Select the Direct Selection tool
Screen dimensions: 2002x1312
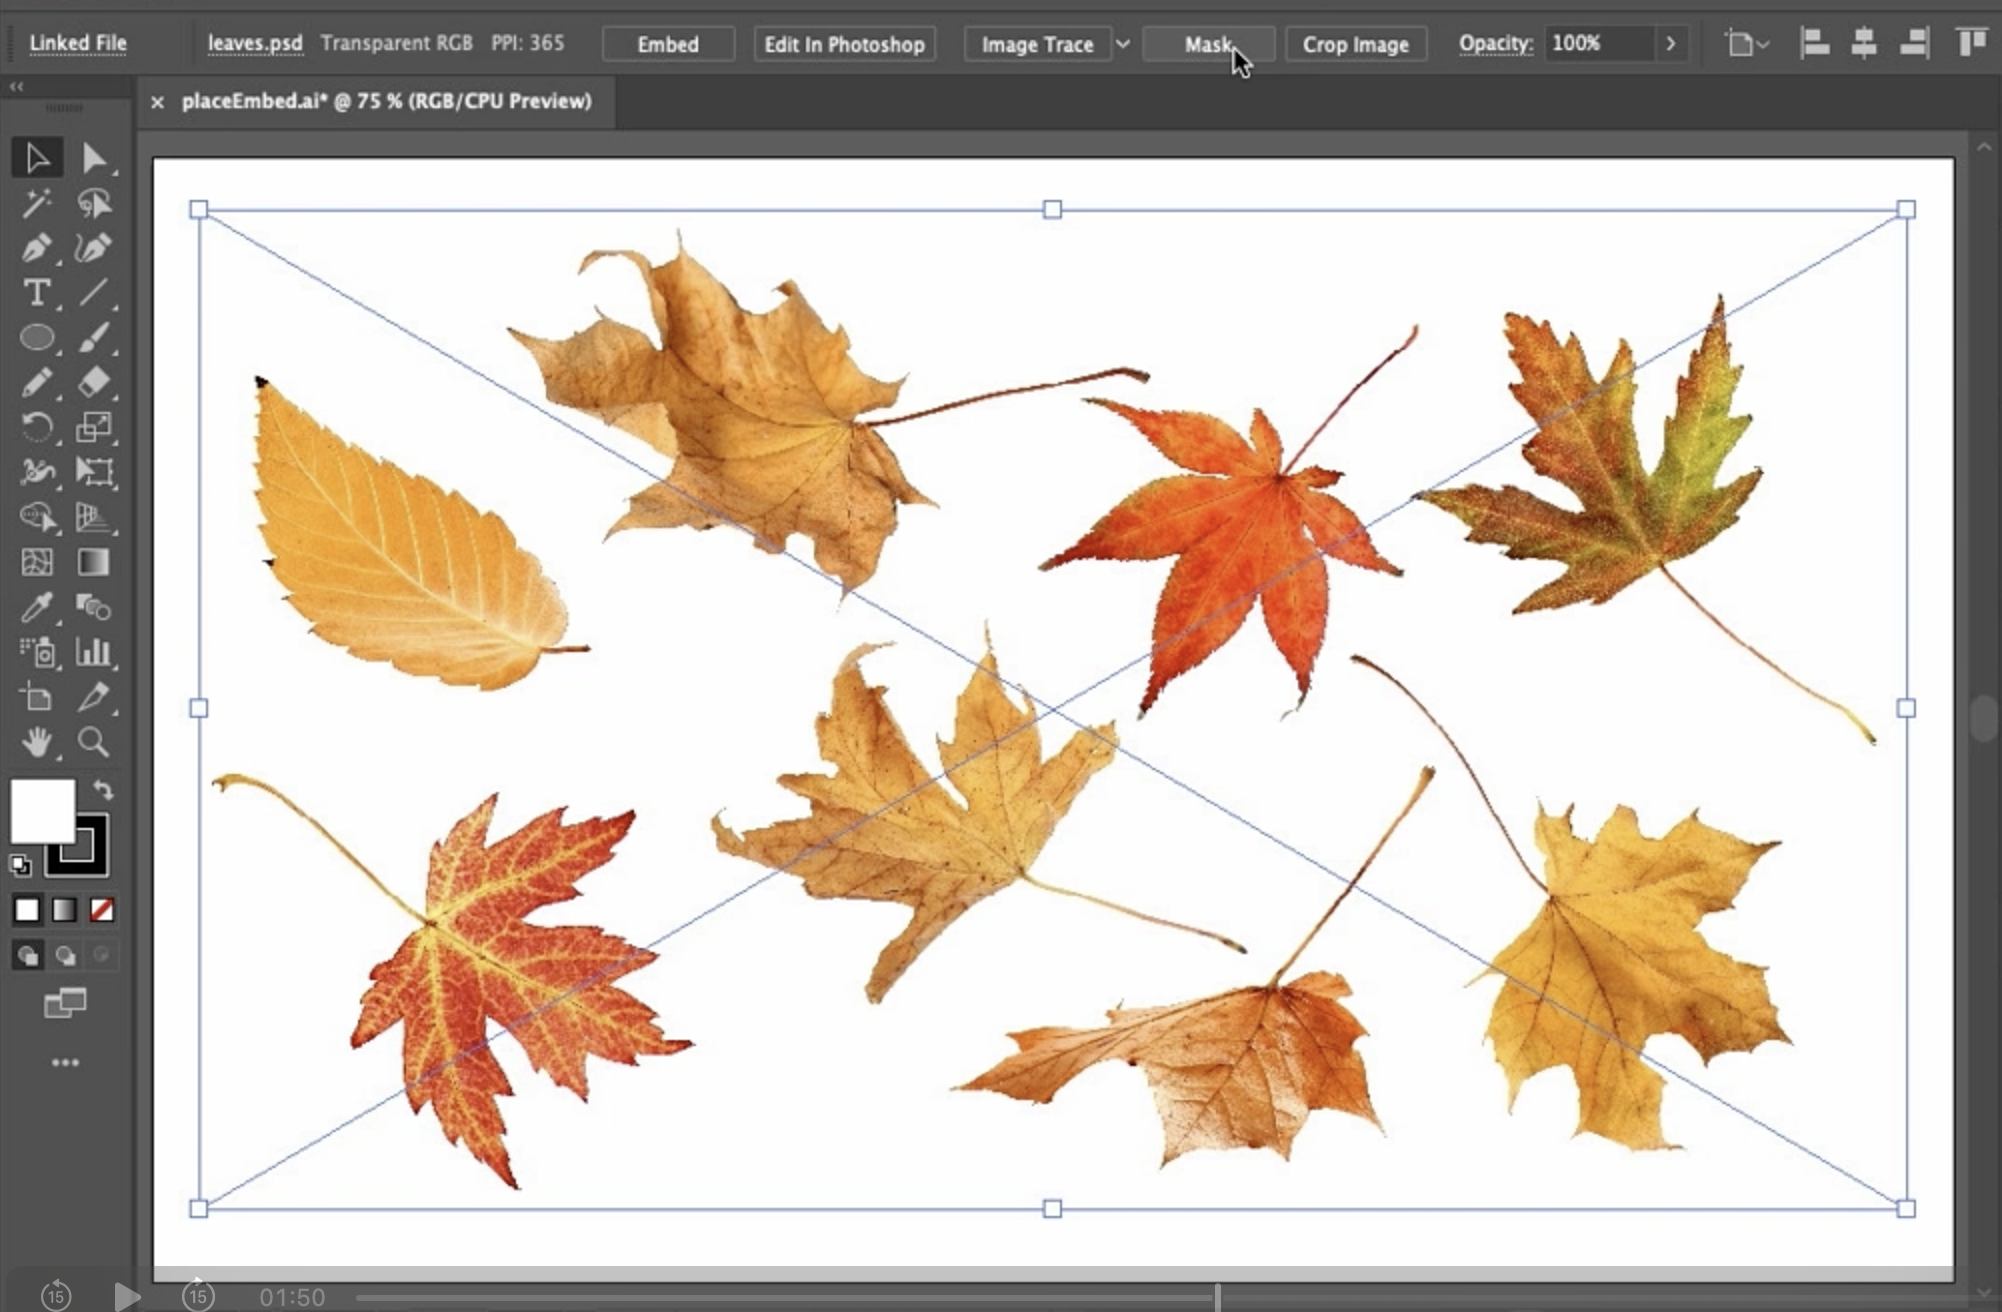point(93,158)
